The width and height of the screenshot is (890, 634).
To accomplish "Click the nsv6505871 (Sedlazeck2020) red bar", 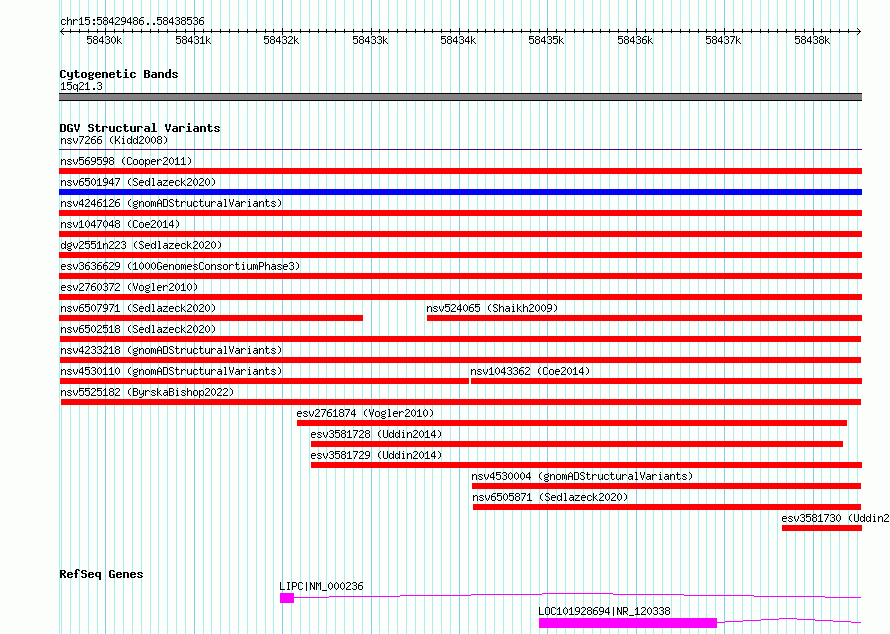I will (667, 507).
